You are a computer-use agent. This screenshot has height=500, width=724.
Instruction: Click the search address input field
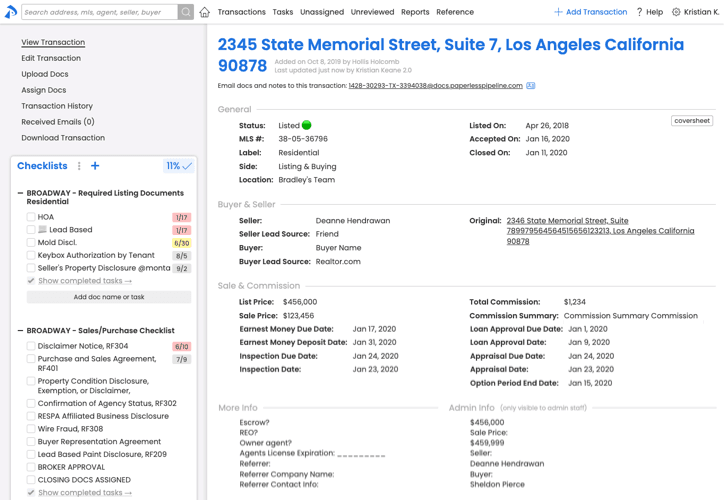click(100, 12)
